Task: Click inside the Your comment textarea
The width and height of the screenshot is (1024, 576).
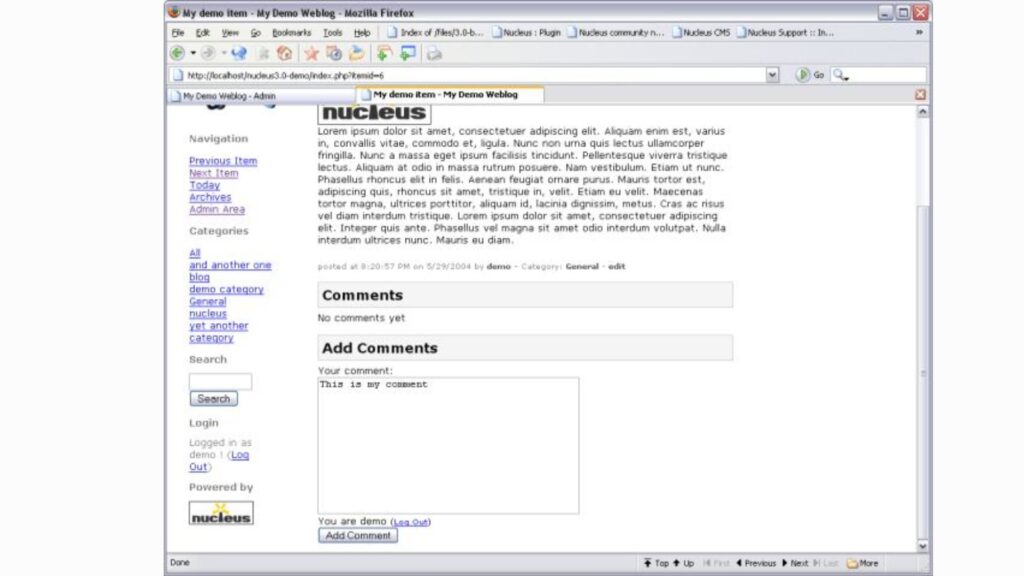Action: click(448, 445)
